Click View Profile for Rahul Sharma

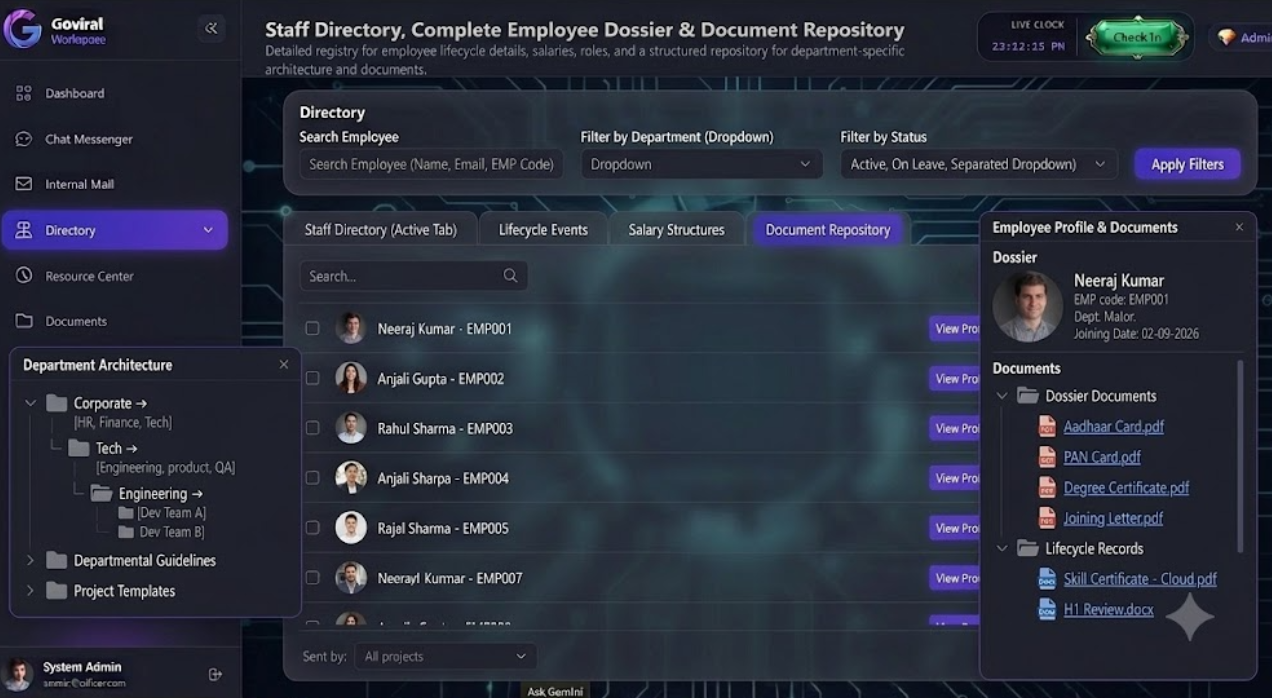(955, 428)
